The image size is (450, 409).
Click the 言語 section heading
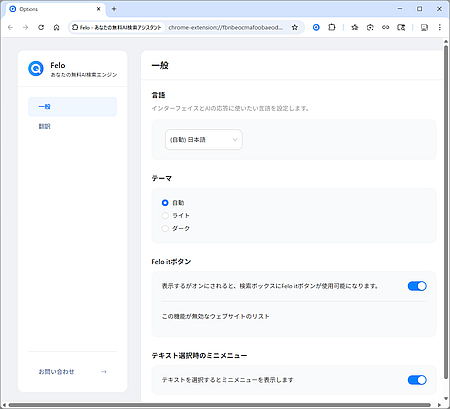coord(158,95)
